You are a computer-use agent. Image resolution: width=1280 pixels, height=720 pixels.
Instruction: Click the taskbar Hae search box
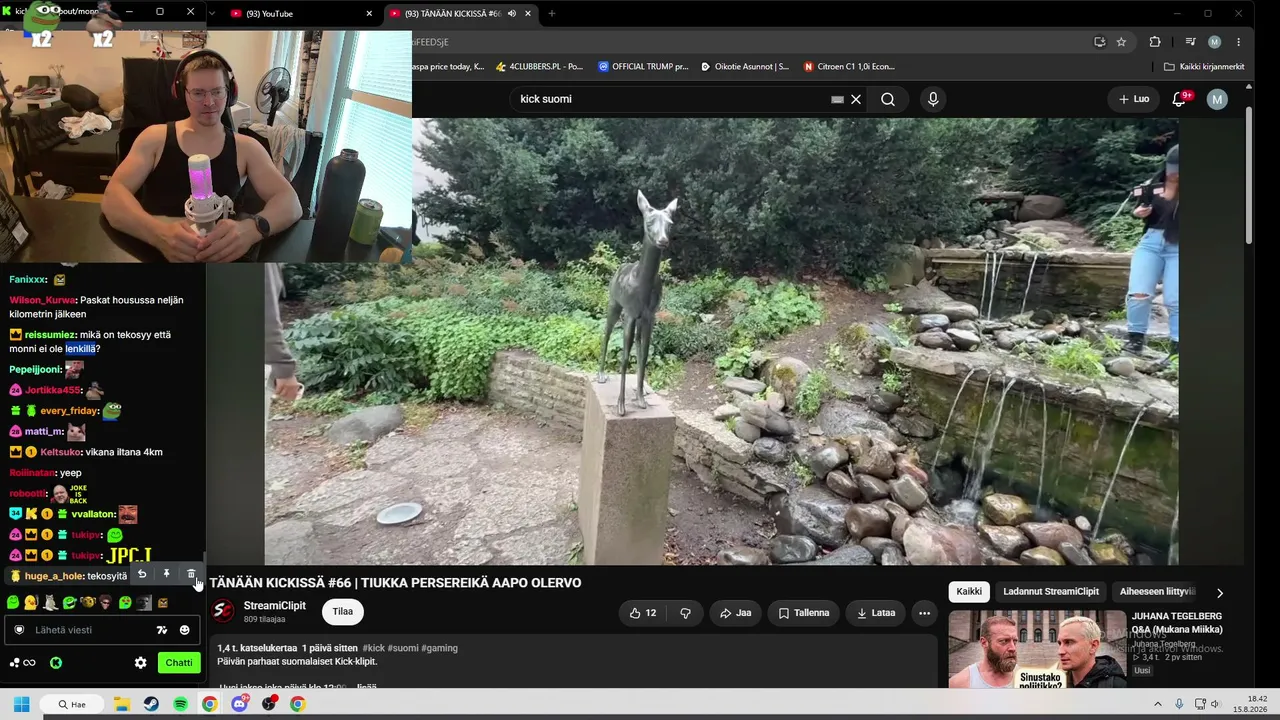pyautogui.click(x=72, y=704)
